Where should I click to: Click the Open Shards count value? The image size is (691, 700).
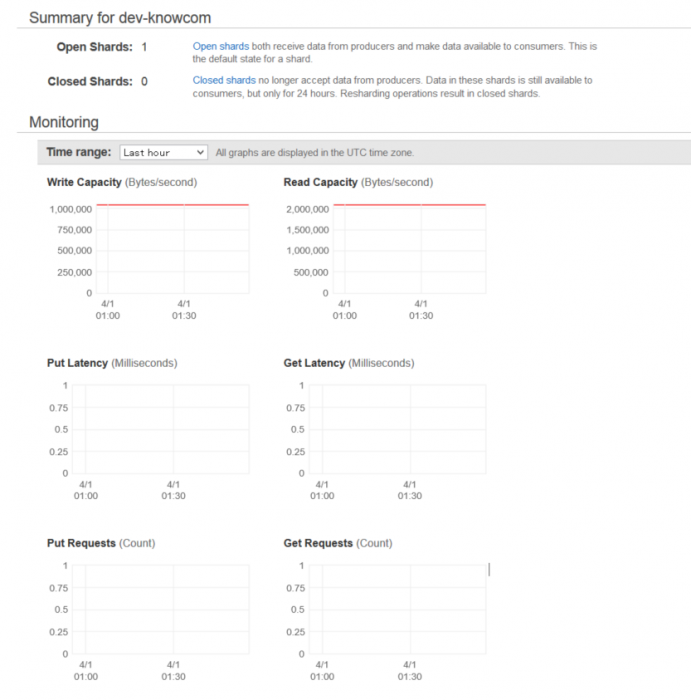point(144,47)
